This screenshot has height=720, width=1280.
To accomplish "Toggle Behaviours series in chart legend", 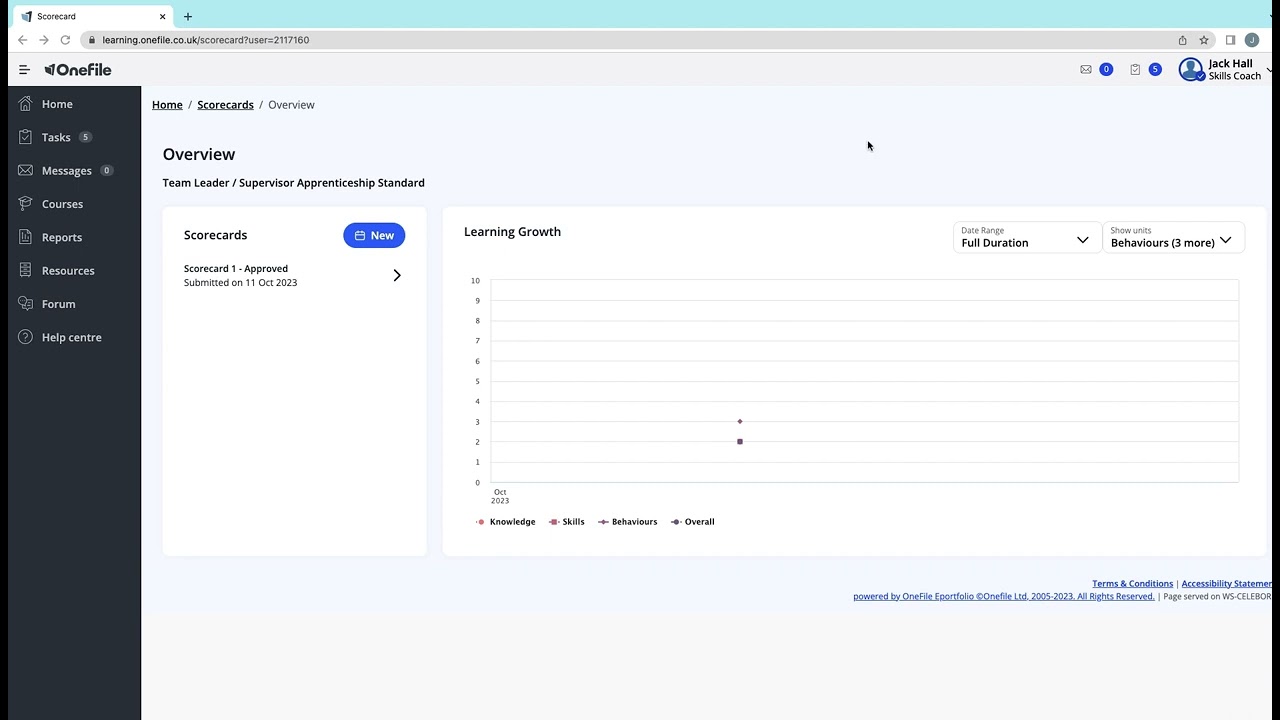I will pyautogui.click(x=628, y=522).
